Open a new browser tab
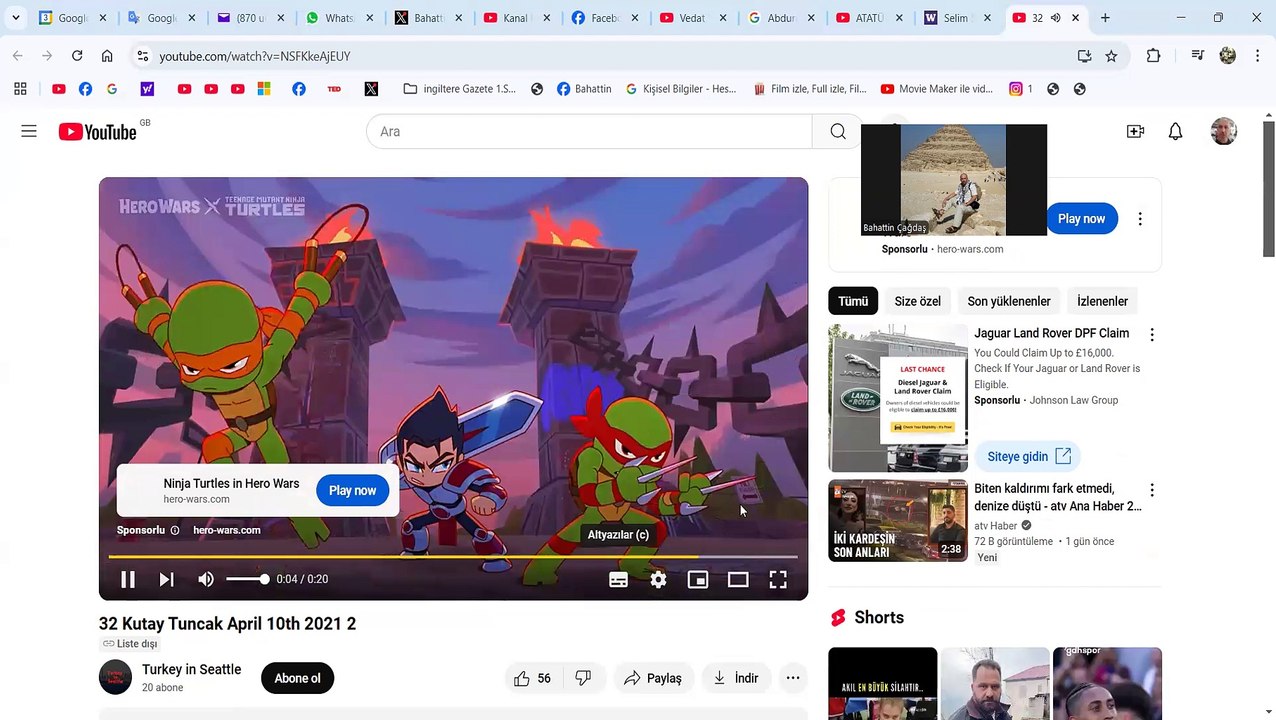The image size is (1276, 720). click(1105, 18)
